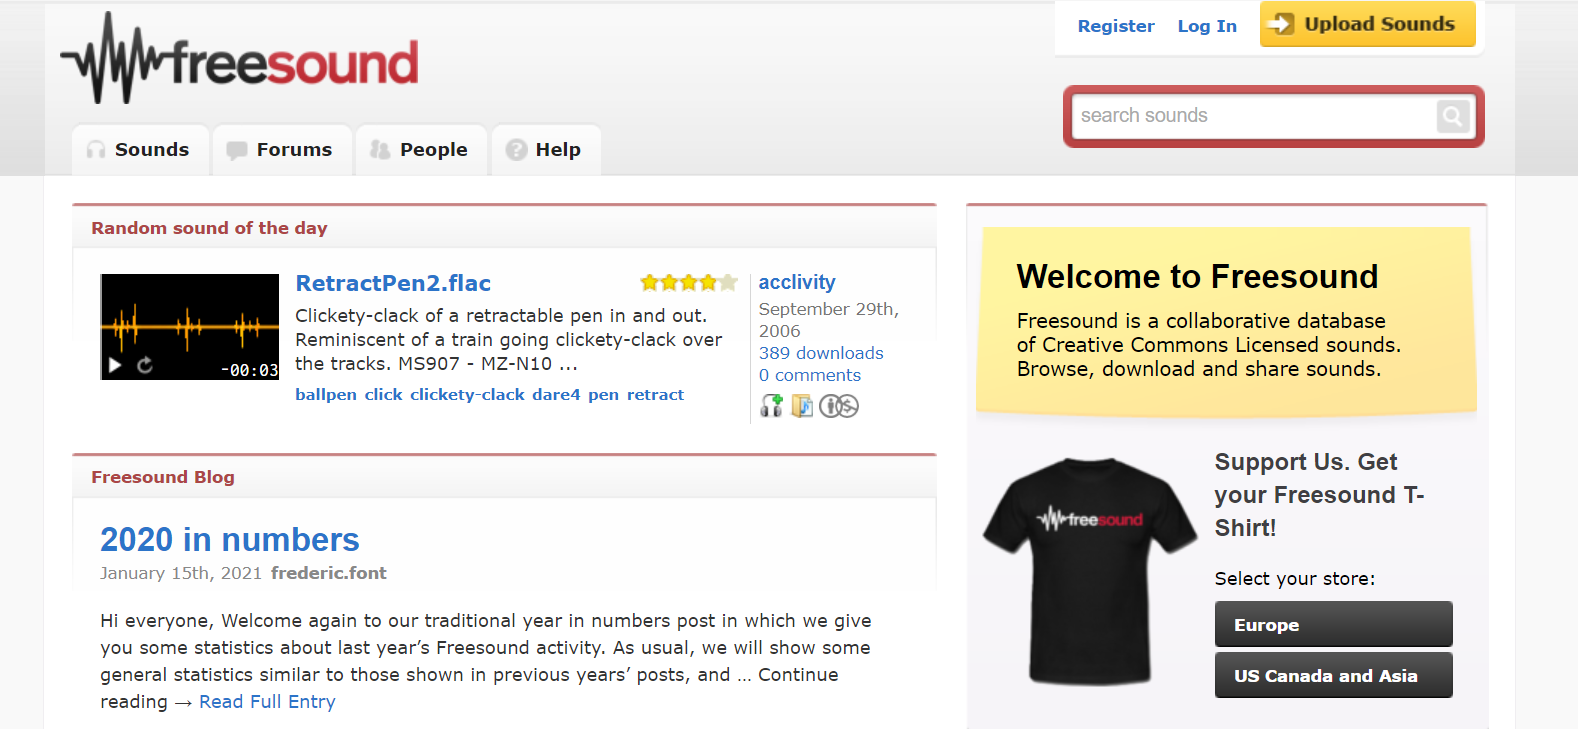This screenshot has height=729, width=1578.
Task: Select the dare4 tag
Action: click(x=556, y=395)
